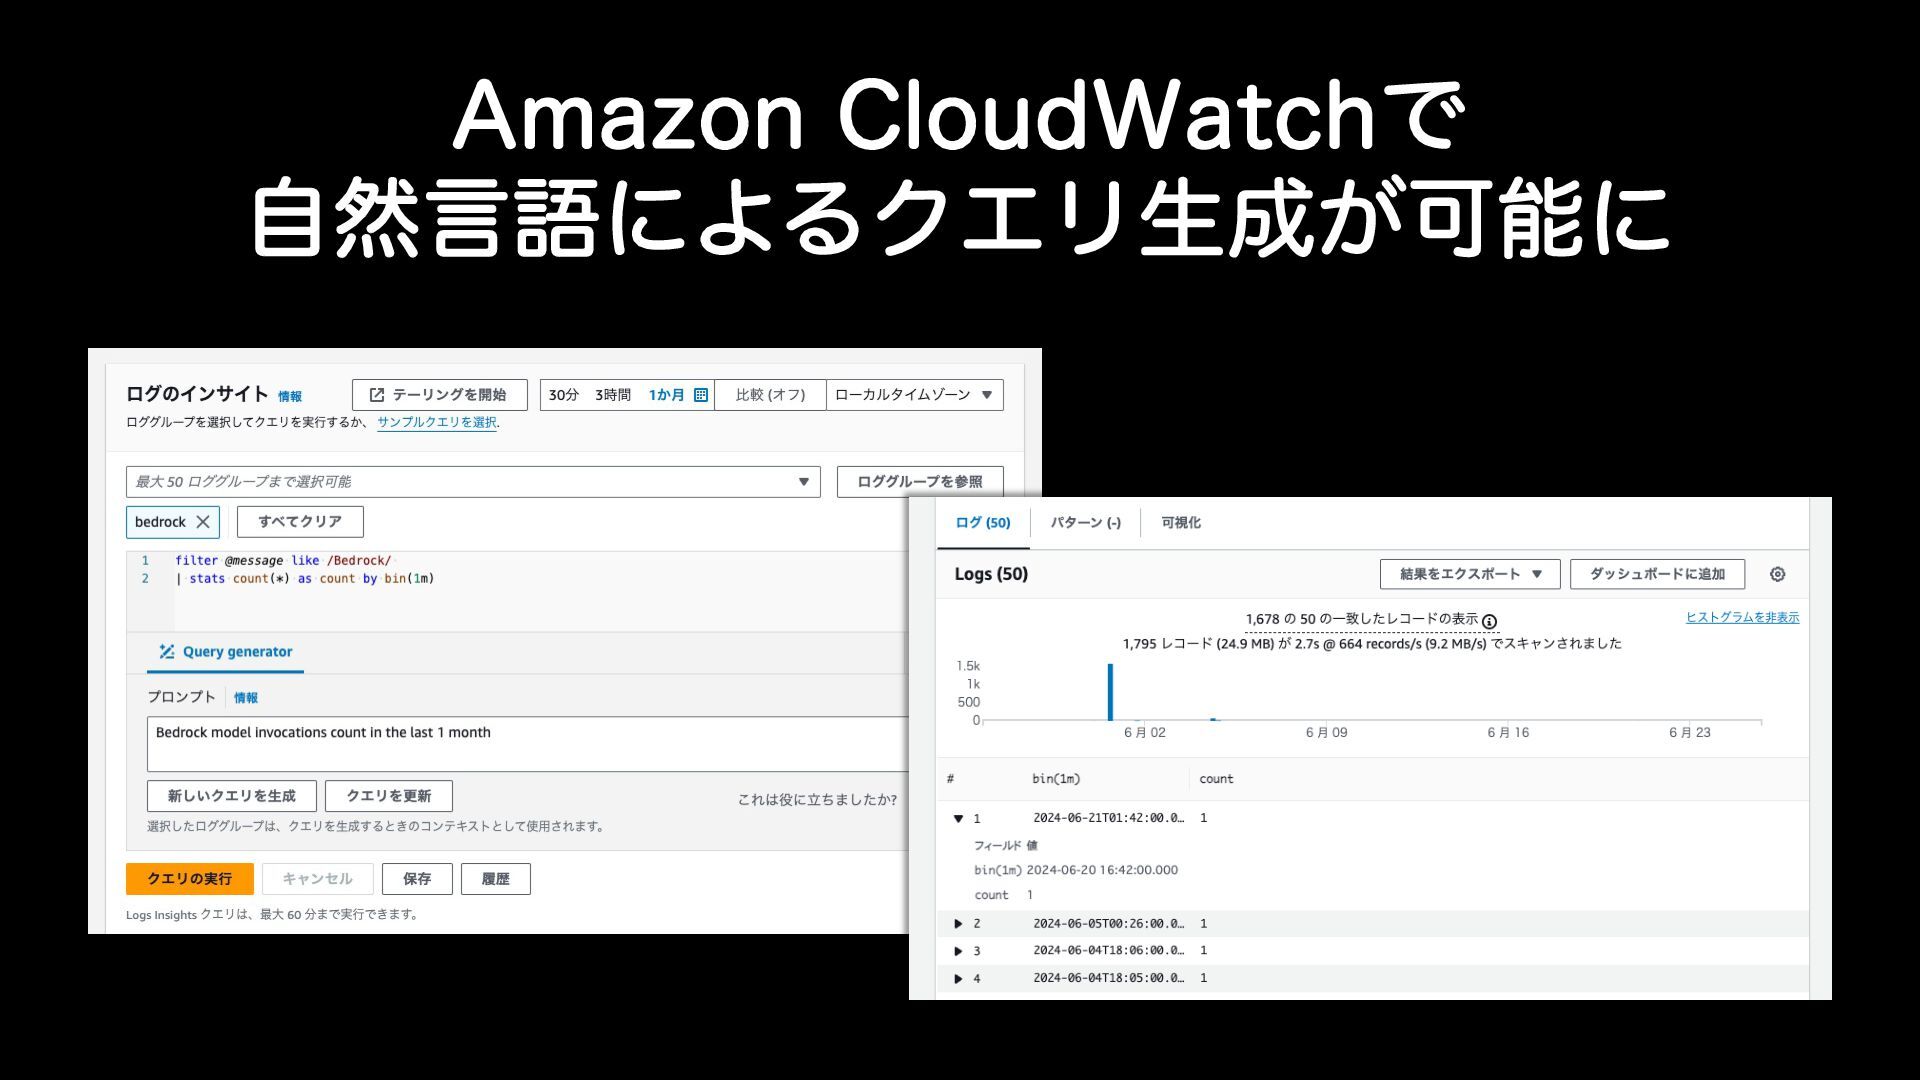This screenshot has height=1080, width=1920.
Task: Remove the bedrock log group tag
Action: tap(203, 522)
